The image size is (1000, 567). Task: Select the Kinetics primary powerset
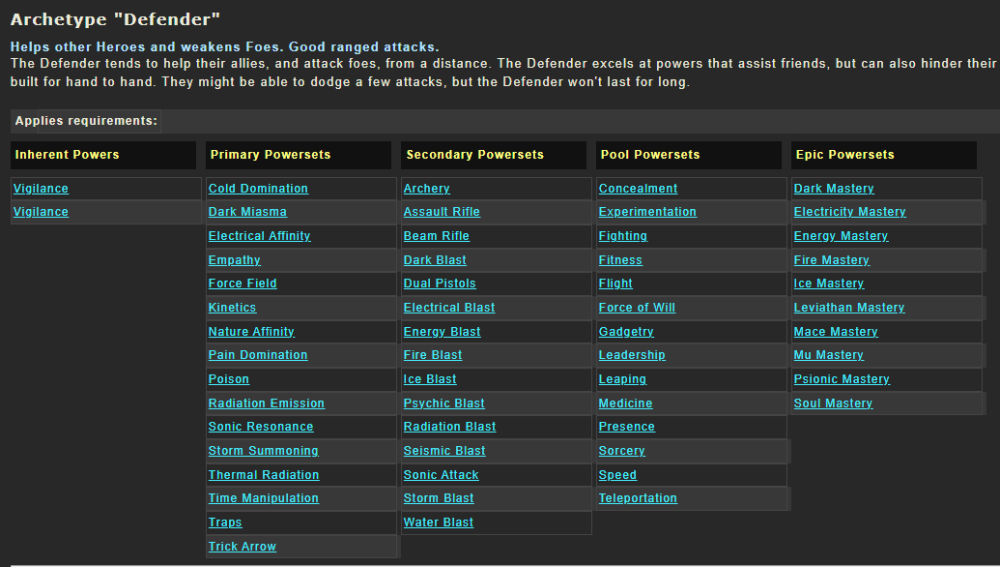pyautogui.click(x=232, y=308)
